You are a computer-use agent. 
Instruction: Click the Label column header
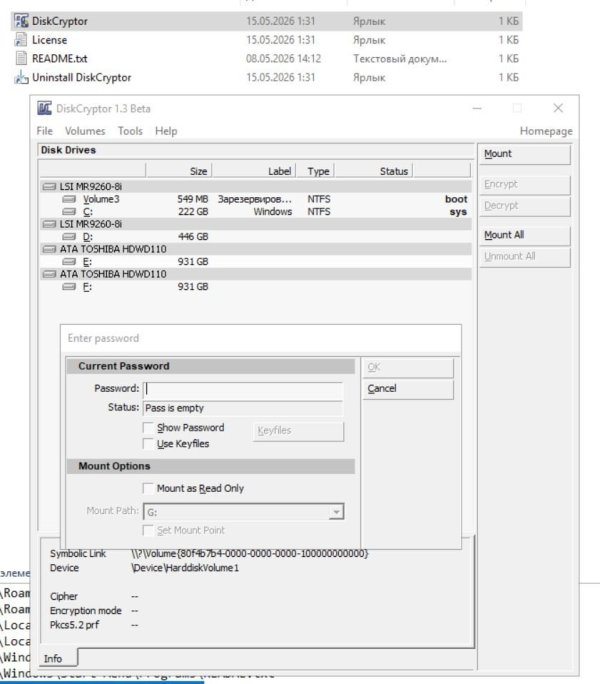254,171
